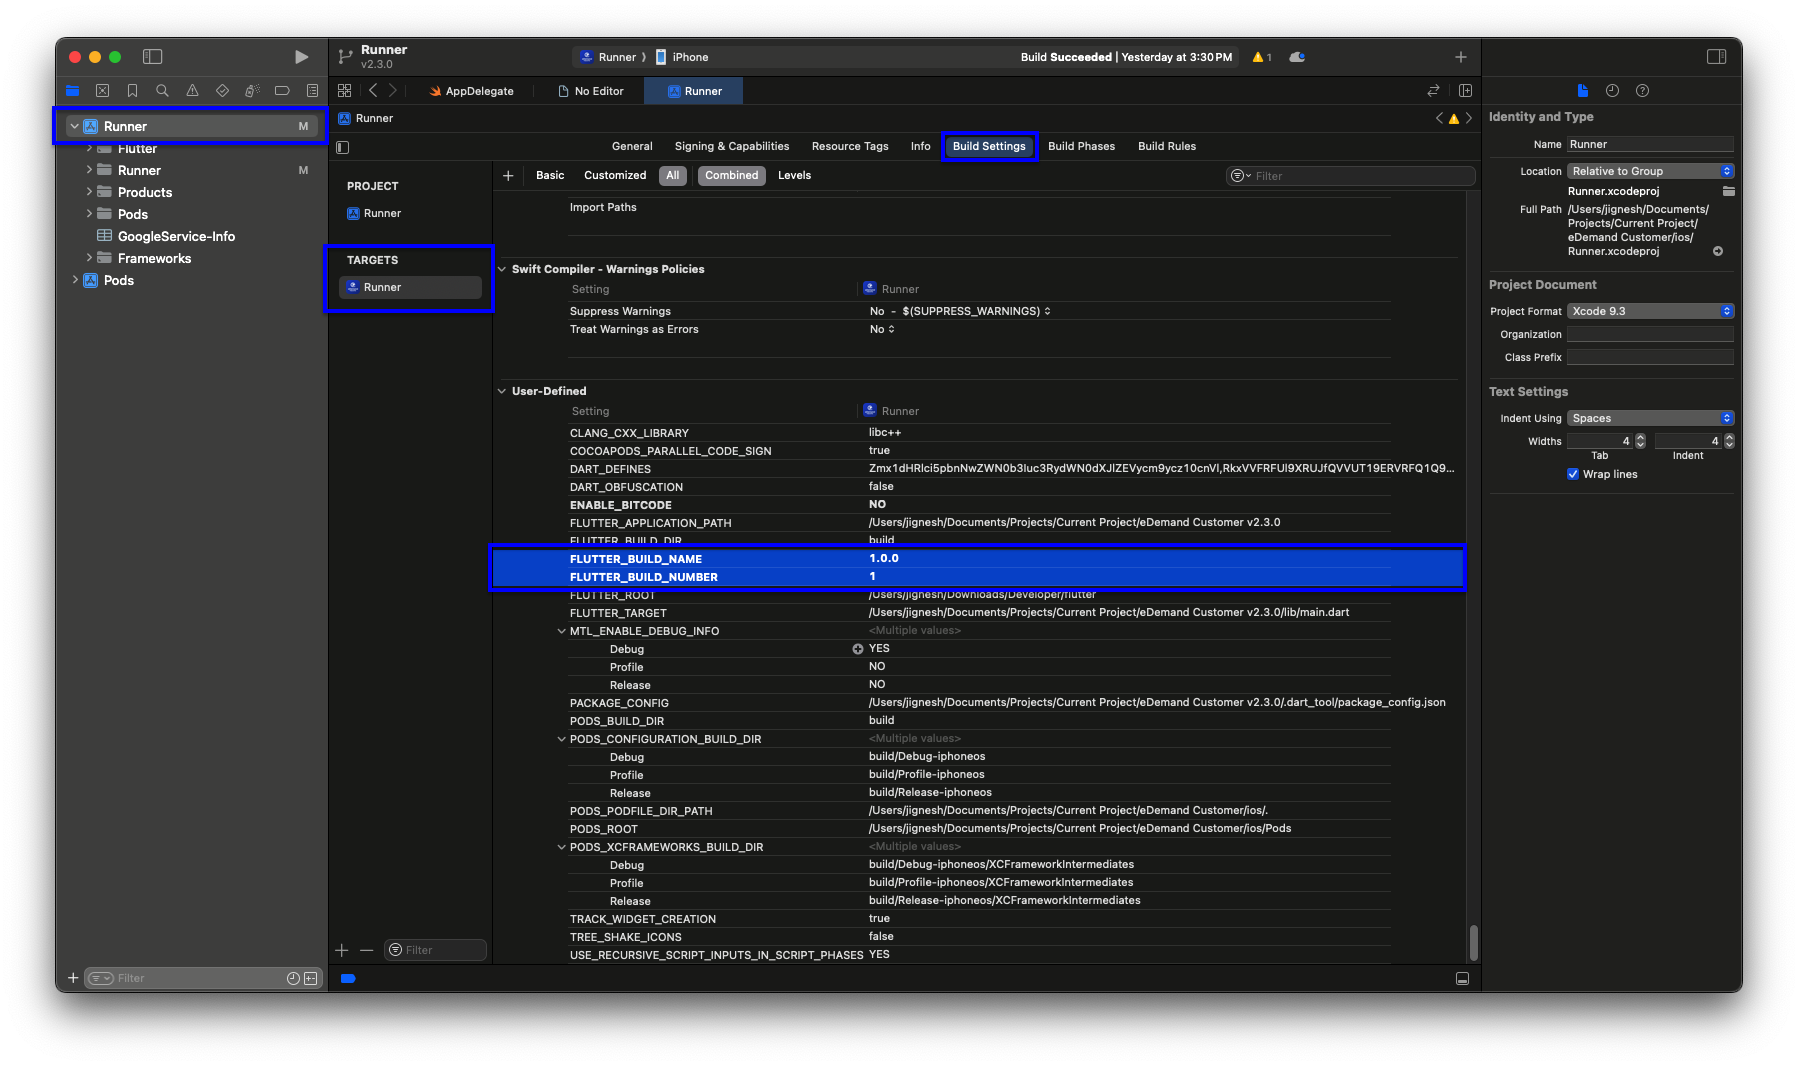Open the Find navigator magnifier icon
The width and height of the screenshot is (1798, 1066).
[162, 91]
